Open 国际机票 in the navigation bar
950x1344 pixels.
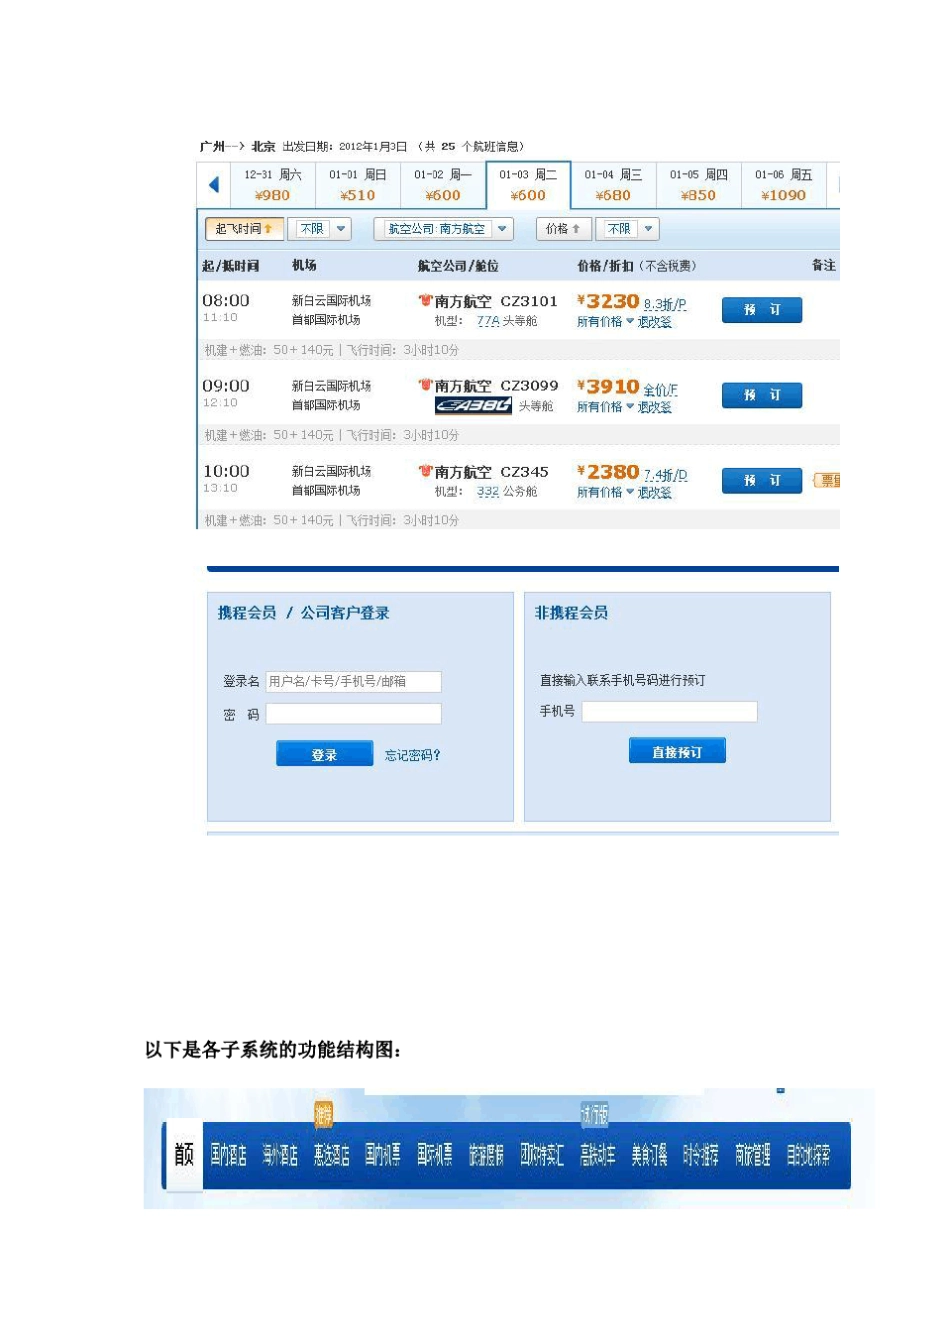[x=435, y=1156]
